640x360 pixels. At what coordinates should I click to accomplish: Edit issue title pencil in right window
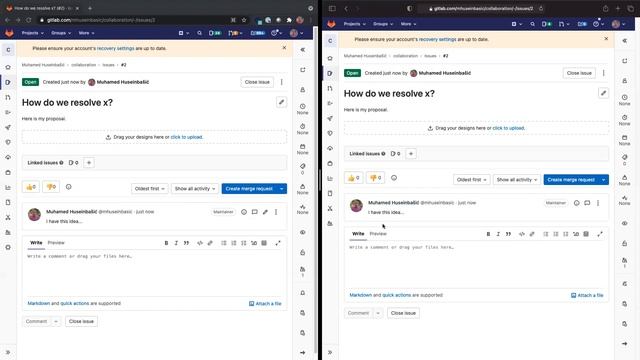coord(603,93)
